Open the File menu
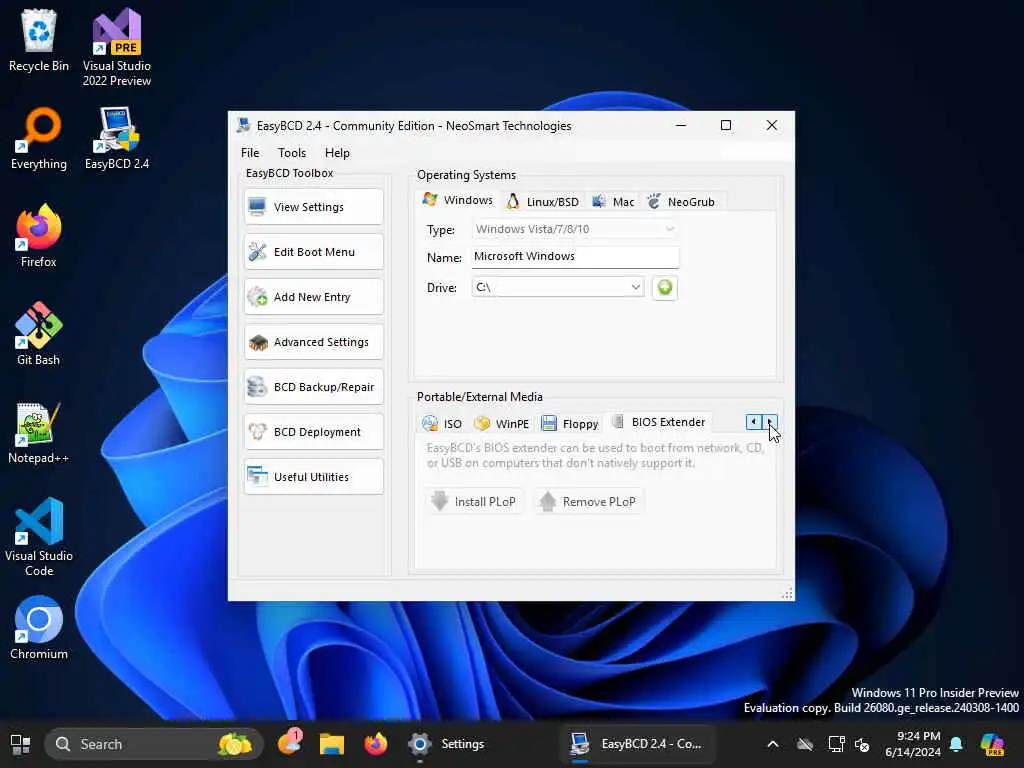1024x768 pixels. [x=250, y=153]
